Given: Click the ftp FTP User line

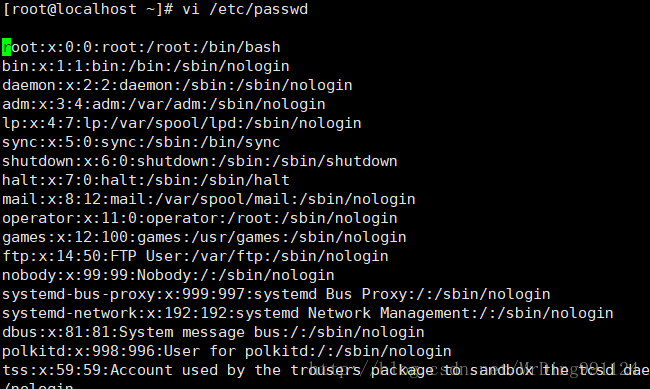Looking at the screenshot, I should click(195, 257).
